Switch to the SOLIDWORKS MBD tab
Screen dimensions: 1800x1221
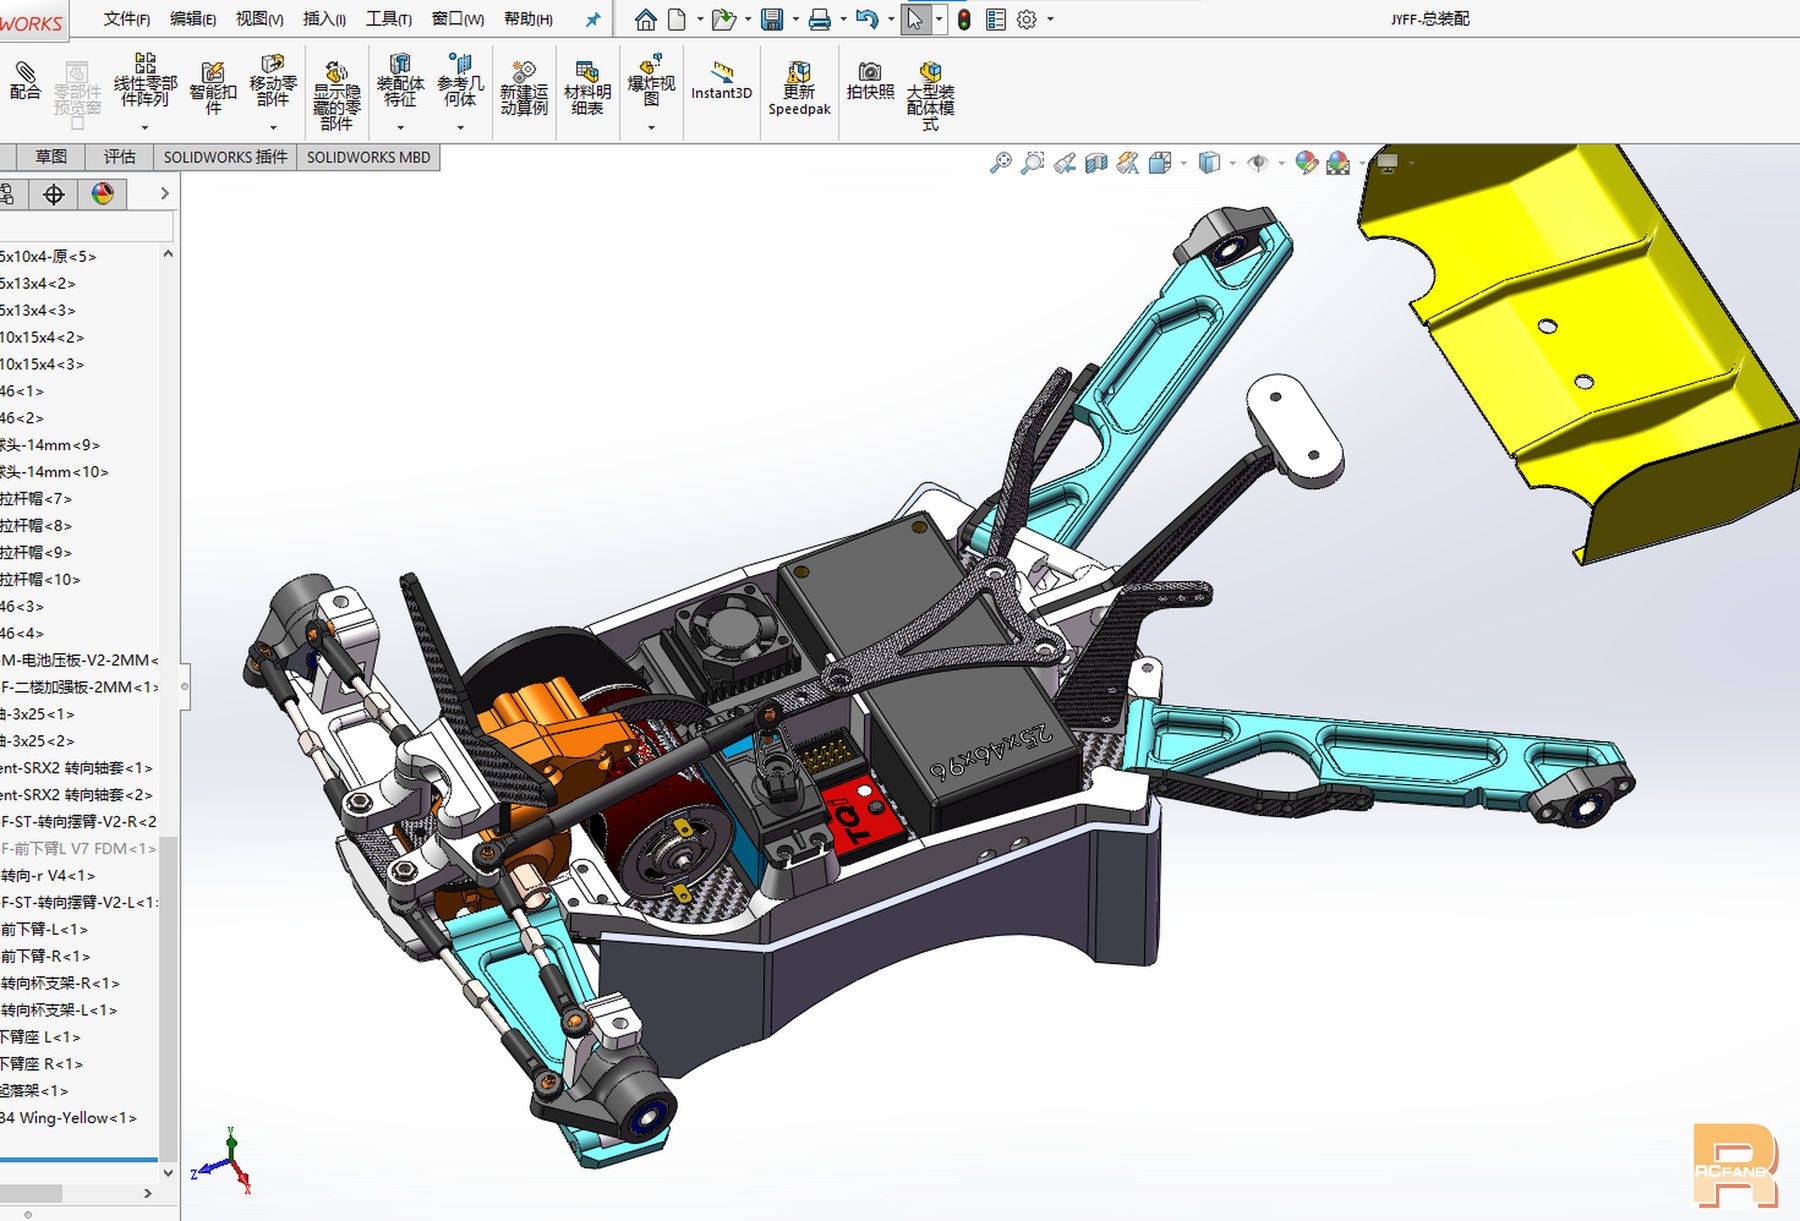click(x=368, y=157)
